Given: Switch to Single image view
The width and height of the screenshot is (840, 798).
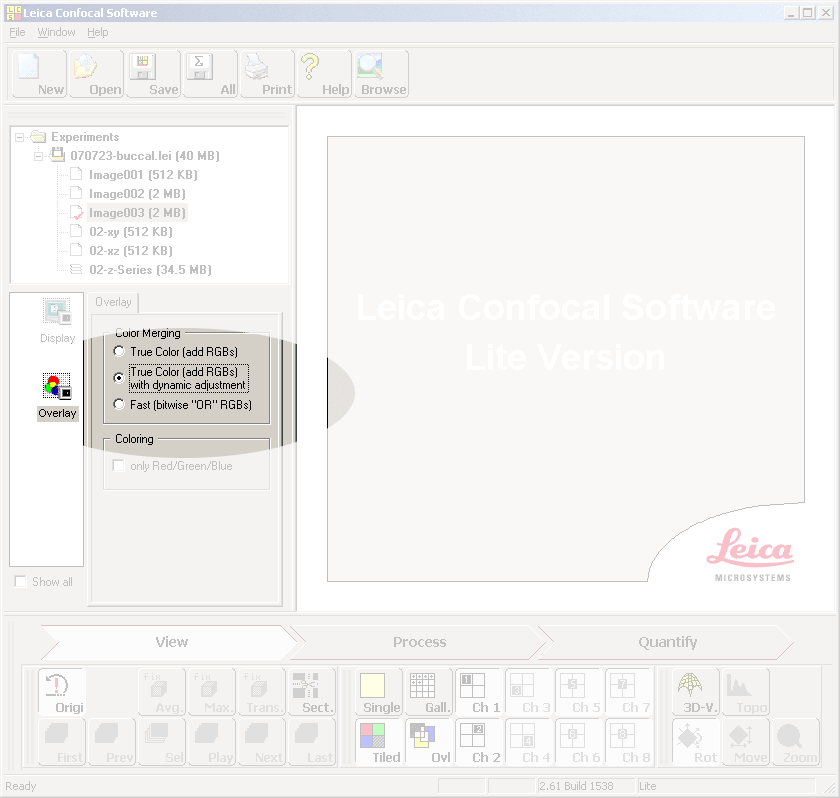Looking at the screenshot, I should point(379,692).
